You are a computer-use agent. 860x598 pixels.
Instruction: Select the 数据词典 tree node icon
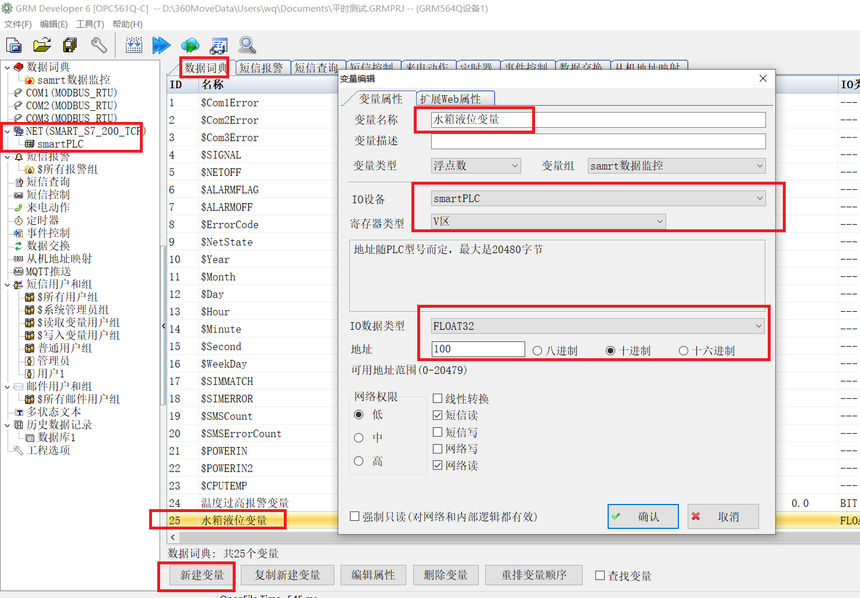coord(19,67)
